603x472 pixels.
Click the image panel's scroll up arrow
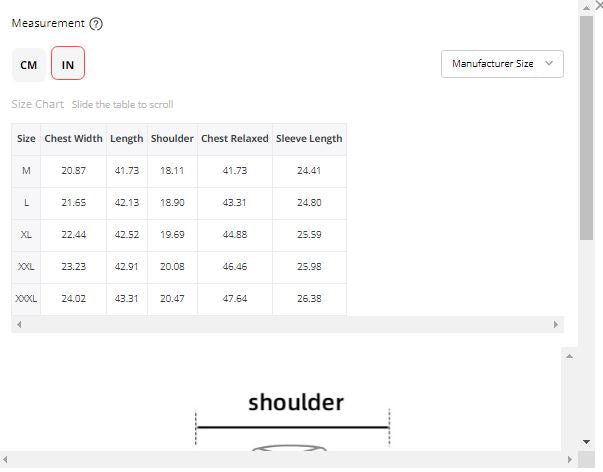[x=571, y=356]
